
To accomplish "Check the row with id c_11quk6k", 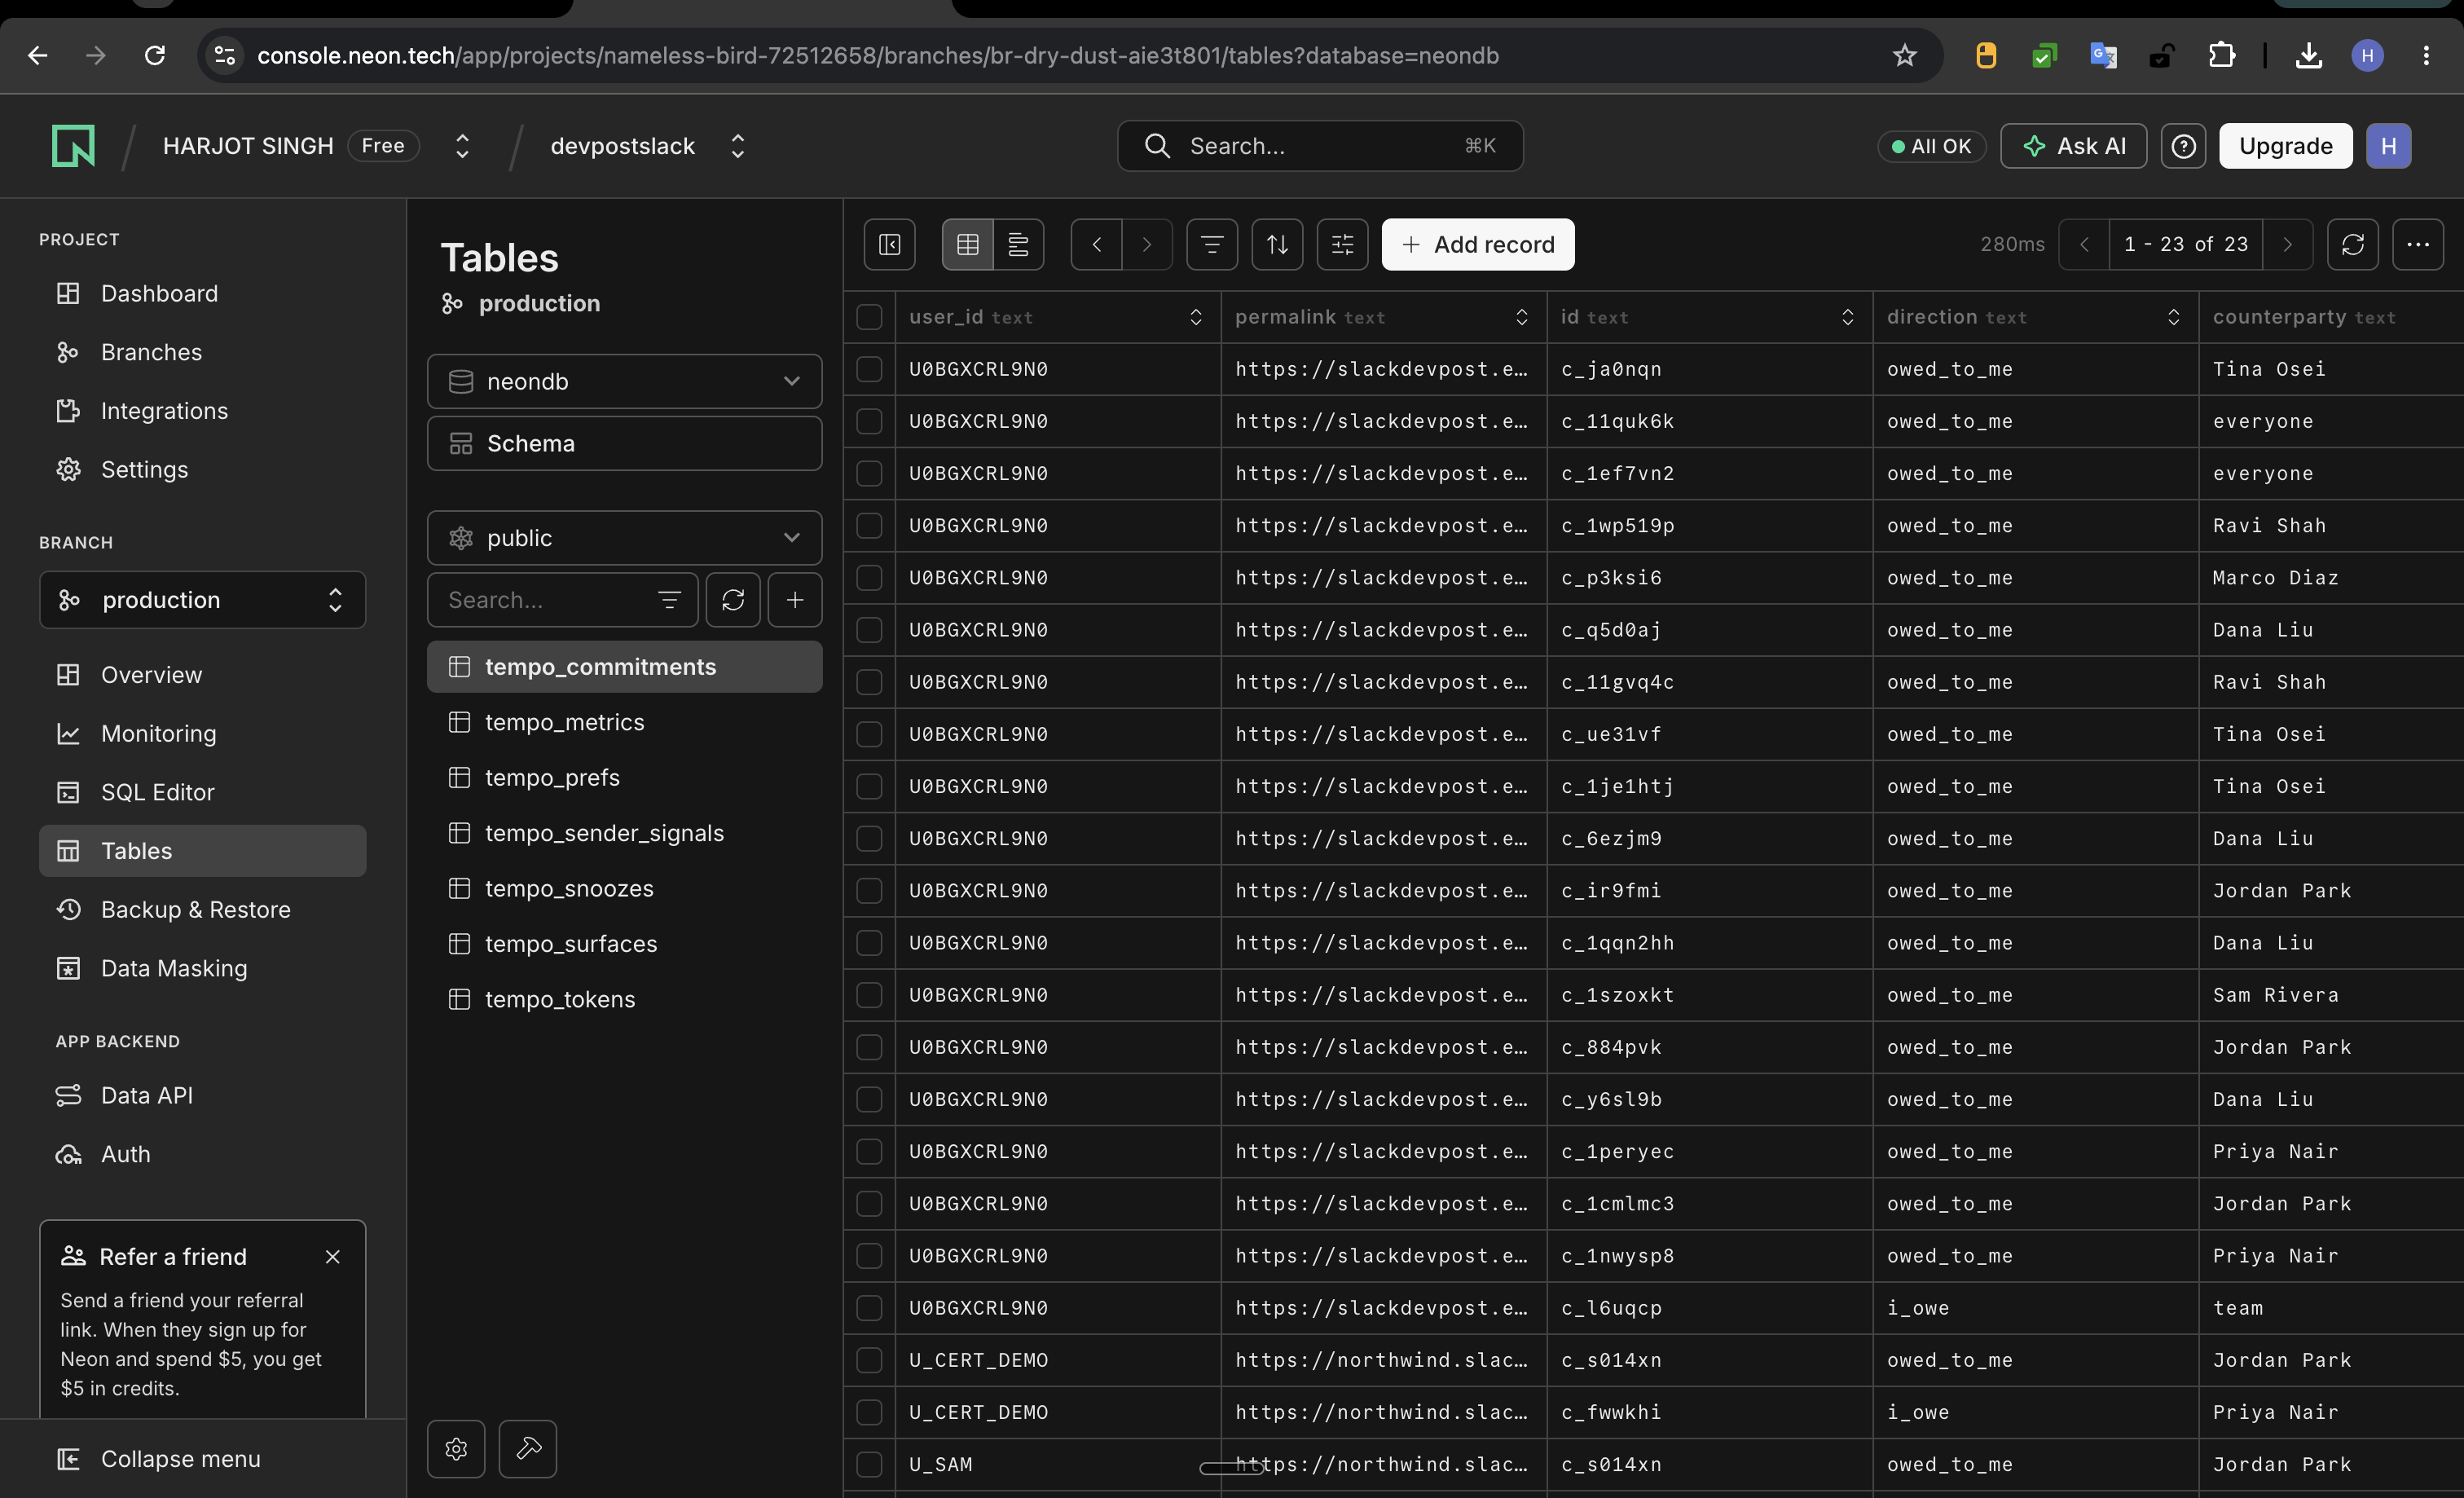I will [869, 421].
